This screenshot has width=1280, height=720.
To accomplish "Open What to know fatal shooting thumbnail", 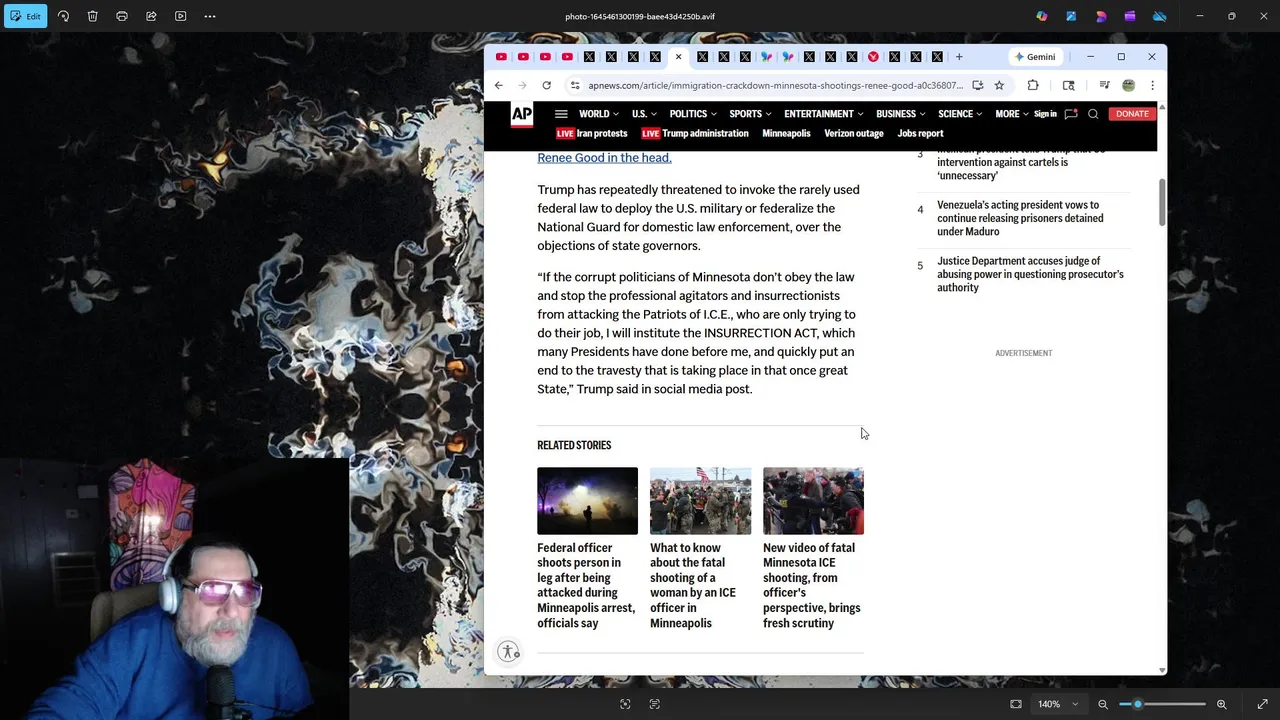I will click(700, 501).
